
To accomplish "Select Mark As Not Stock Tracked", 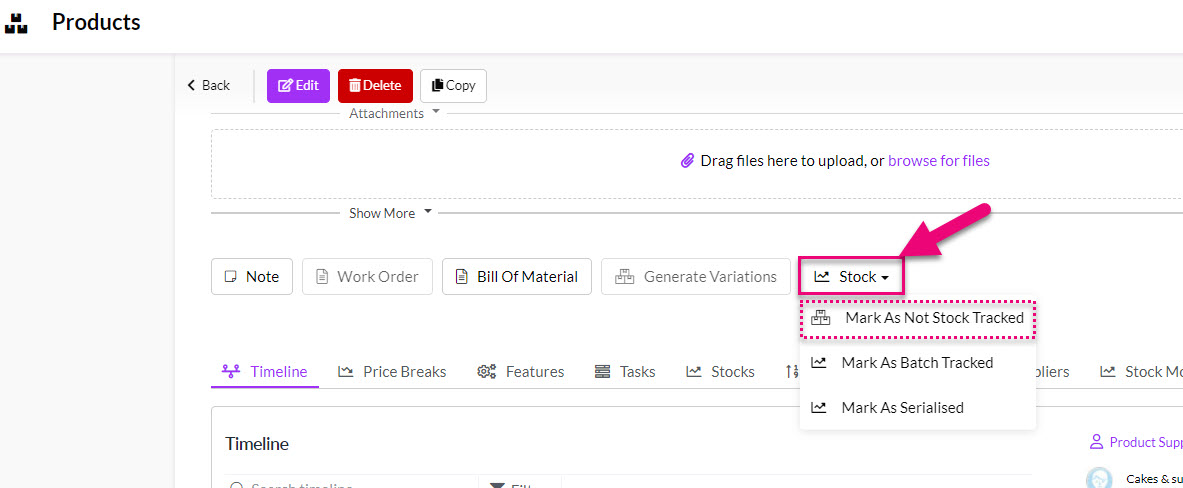I will click(x=917, y=318).
